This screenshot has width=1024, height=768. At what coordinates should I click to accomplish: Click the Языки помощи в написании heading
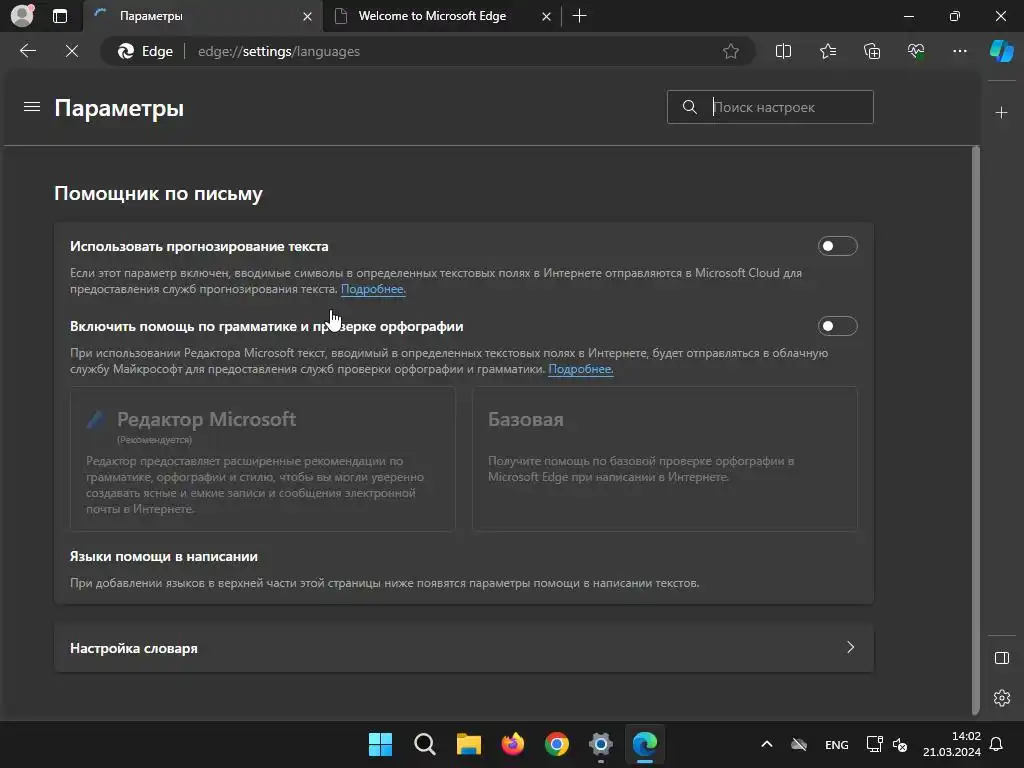164,556
